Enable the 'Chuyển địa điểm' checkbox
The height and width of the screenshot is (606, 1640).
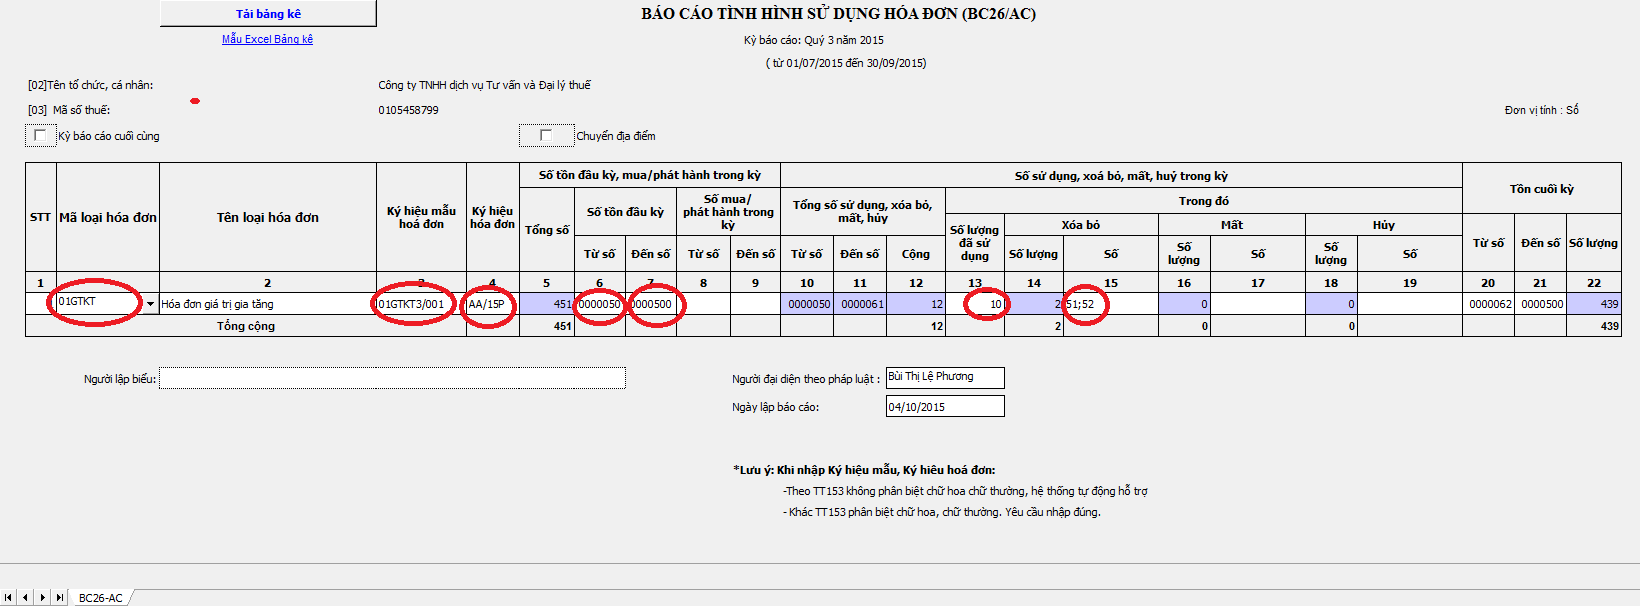pyautogui.click(x=546, y=135)
